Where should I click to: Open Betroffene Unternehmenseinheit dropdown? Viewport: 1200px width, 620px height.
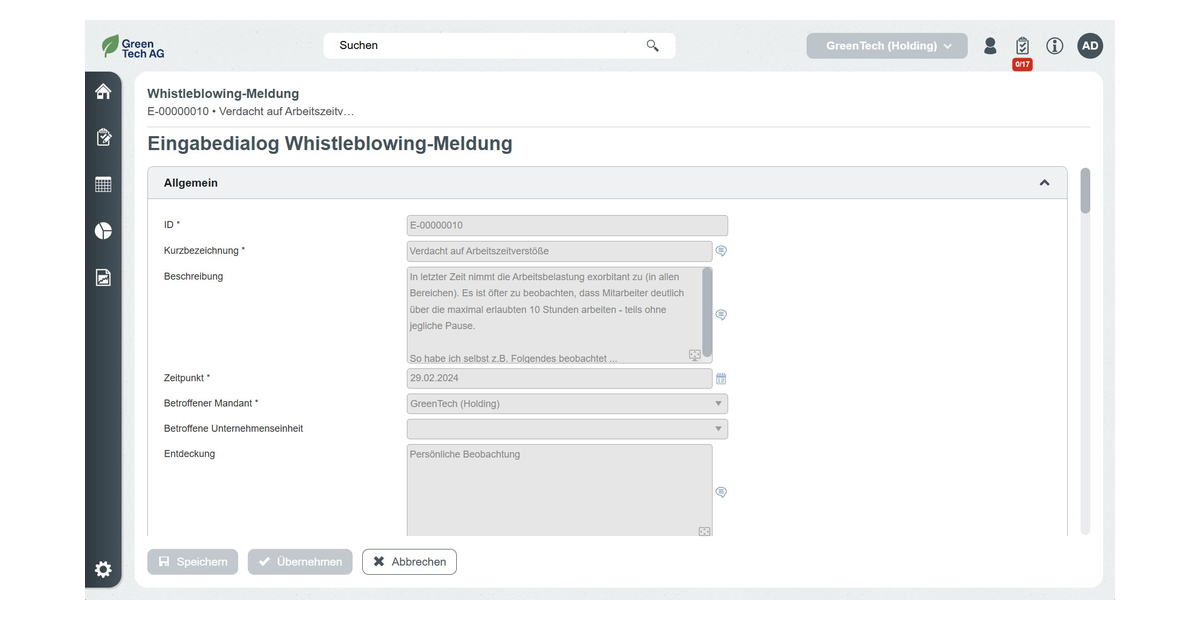tap(567, 429)
